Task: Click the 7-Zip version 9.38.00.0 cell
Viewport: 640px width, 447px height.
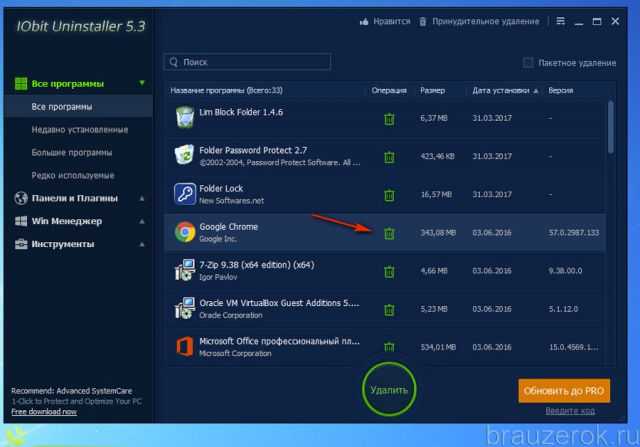Action: pyautogui.click(x=565, y=271)
